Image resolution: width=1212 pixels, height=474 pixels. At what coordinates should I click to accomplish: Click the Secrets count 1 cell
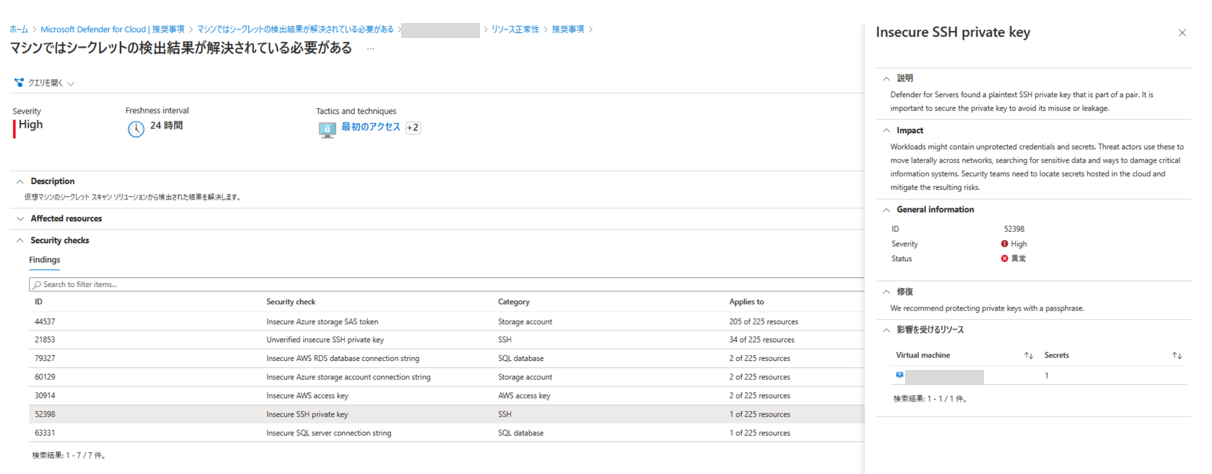tap(1047, 376)
